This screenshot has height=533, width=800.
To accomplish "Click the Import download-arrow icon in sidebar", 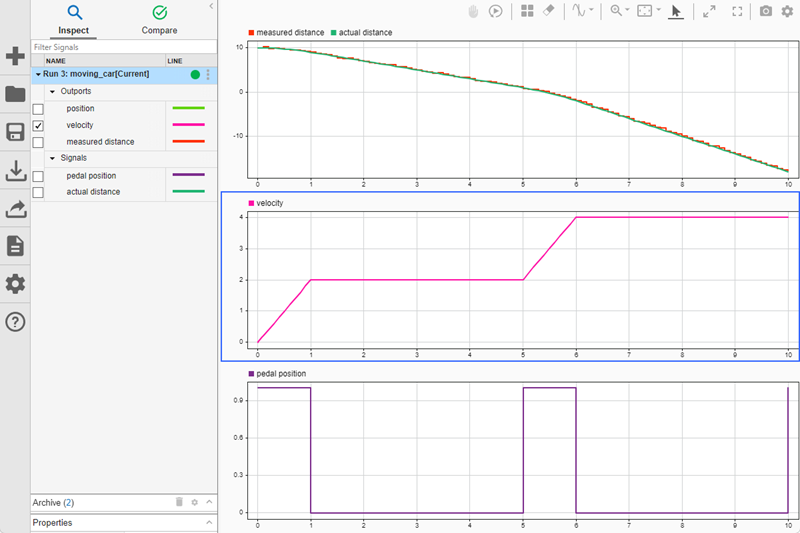I will coord(15,171).
